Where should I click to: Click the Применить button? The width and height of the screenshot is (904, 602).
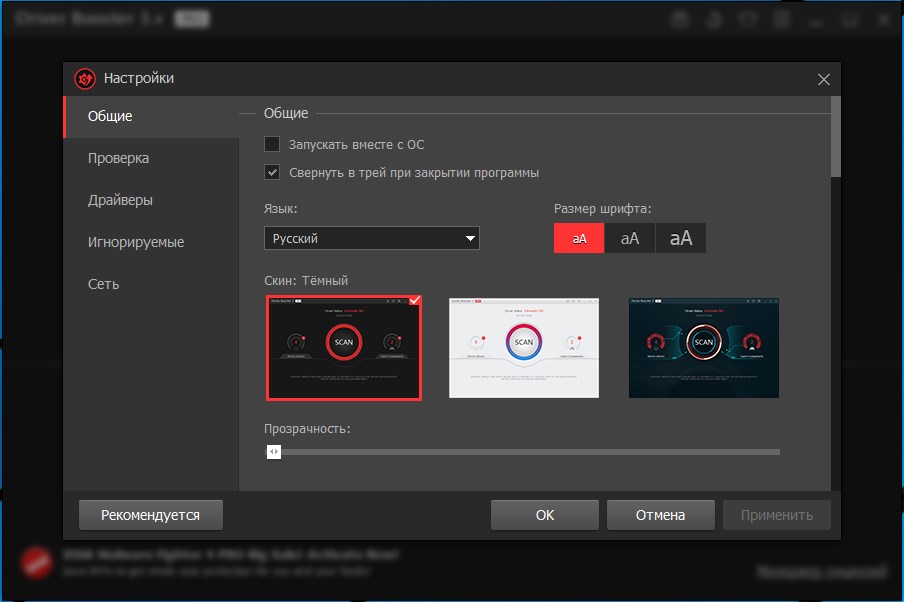pos(777,515)
